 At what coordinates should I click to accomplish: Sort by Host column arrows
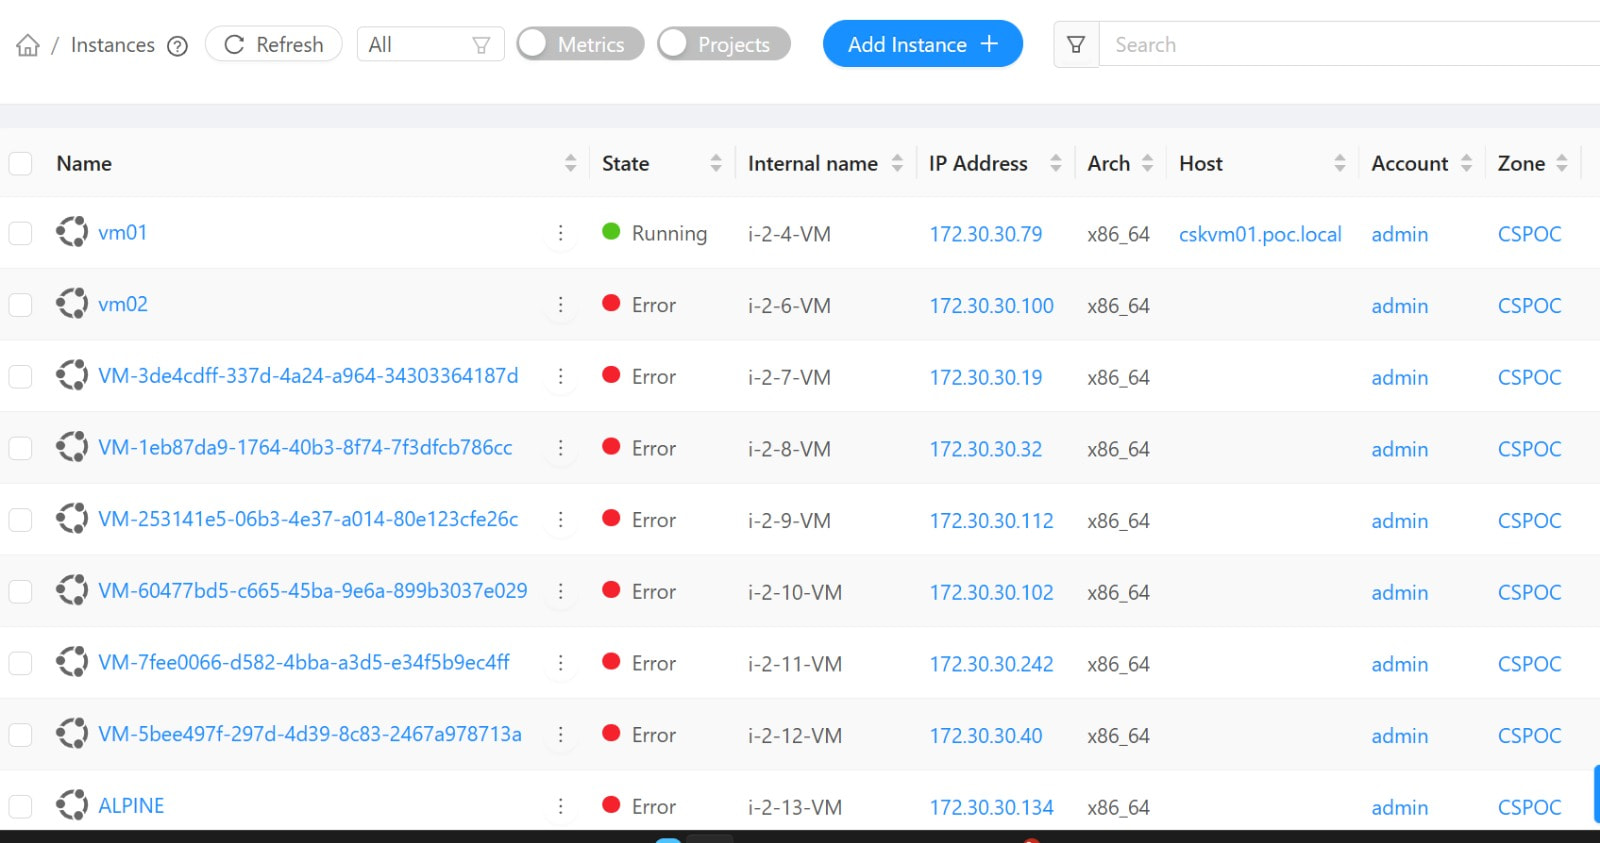1340,163
